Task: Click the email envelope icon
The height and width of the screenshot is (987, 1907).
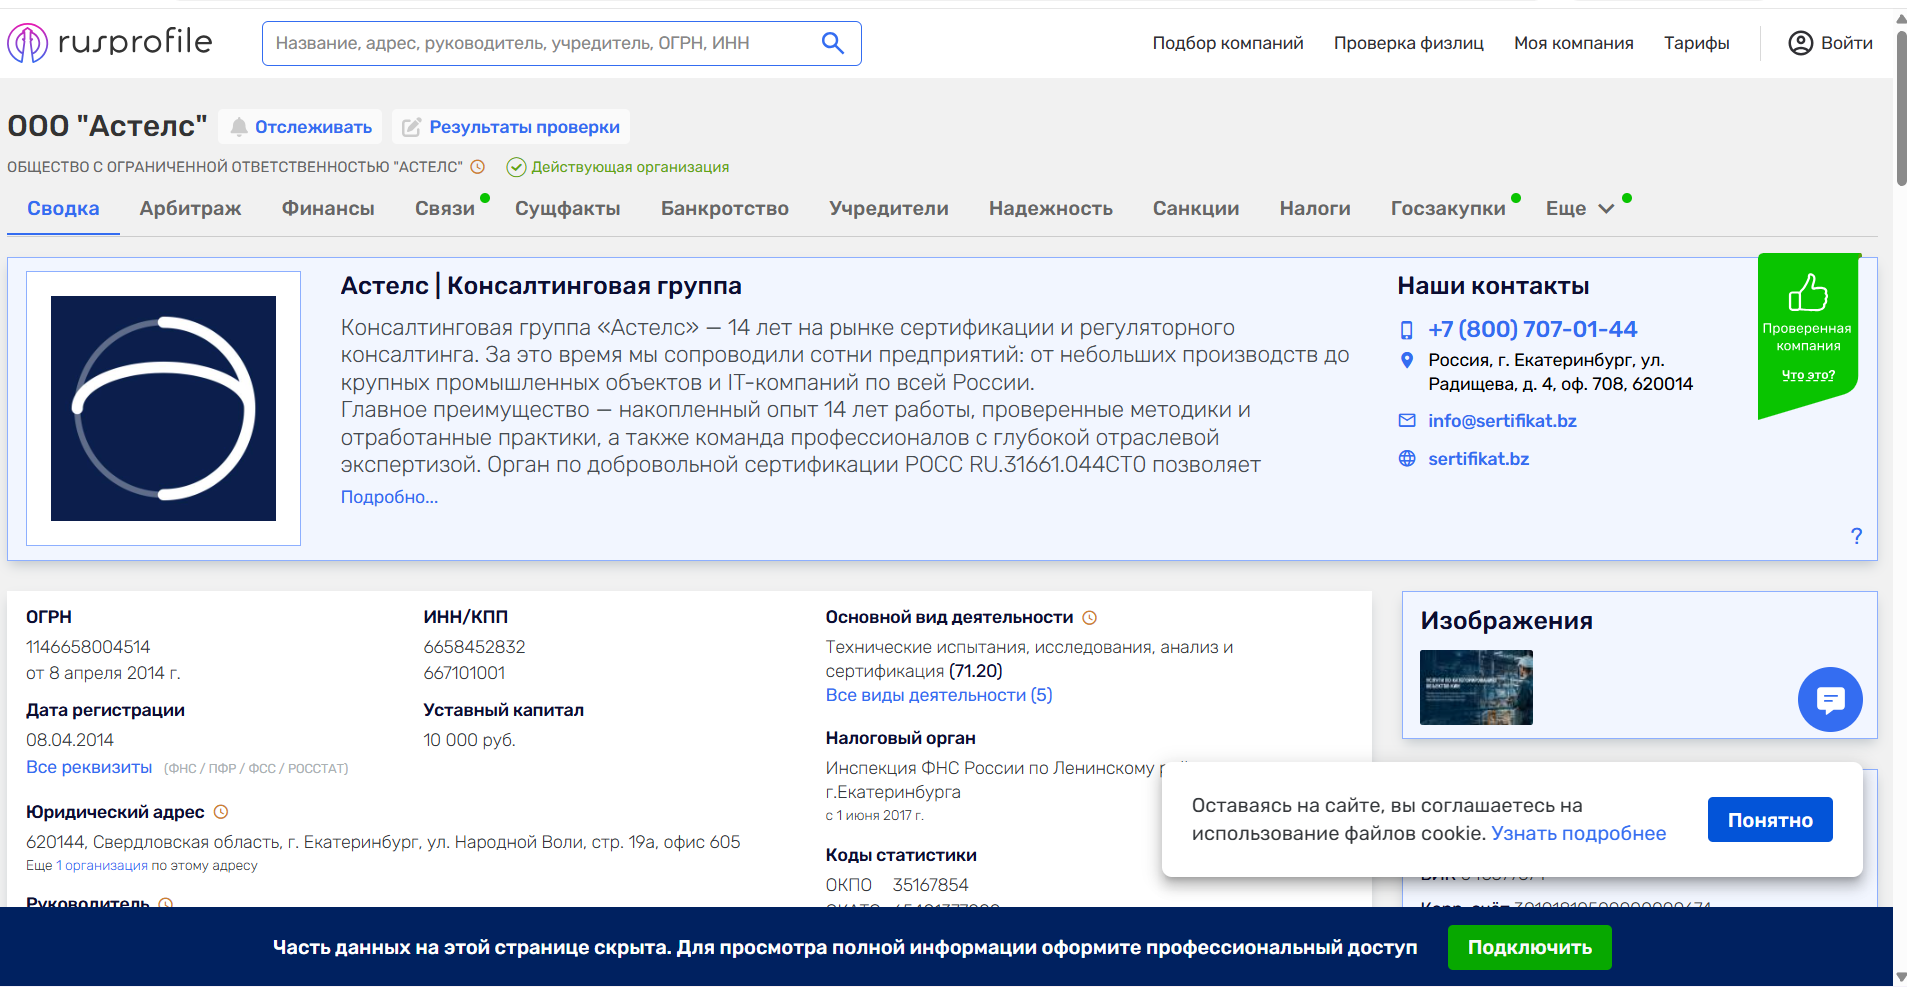Action: point(1406,421)
